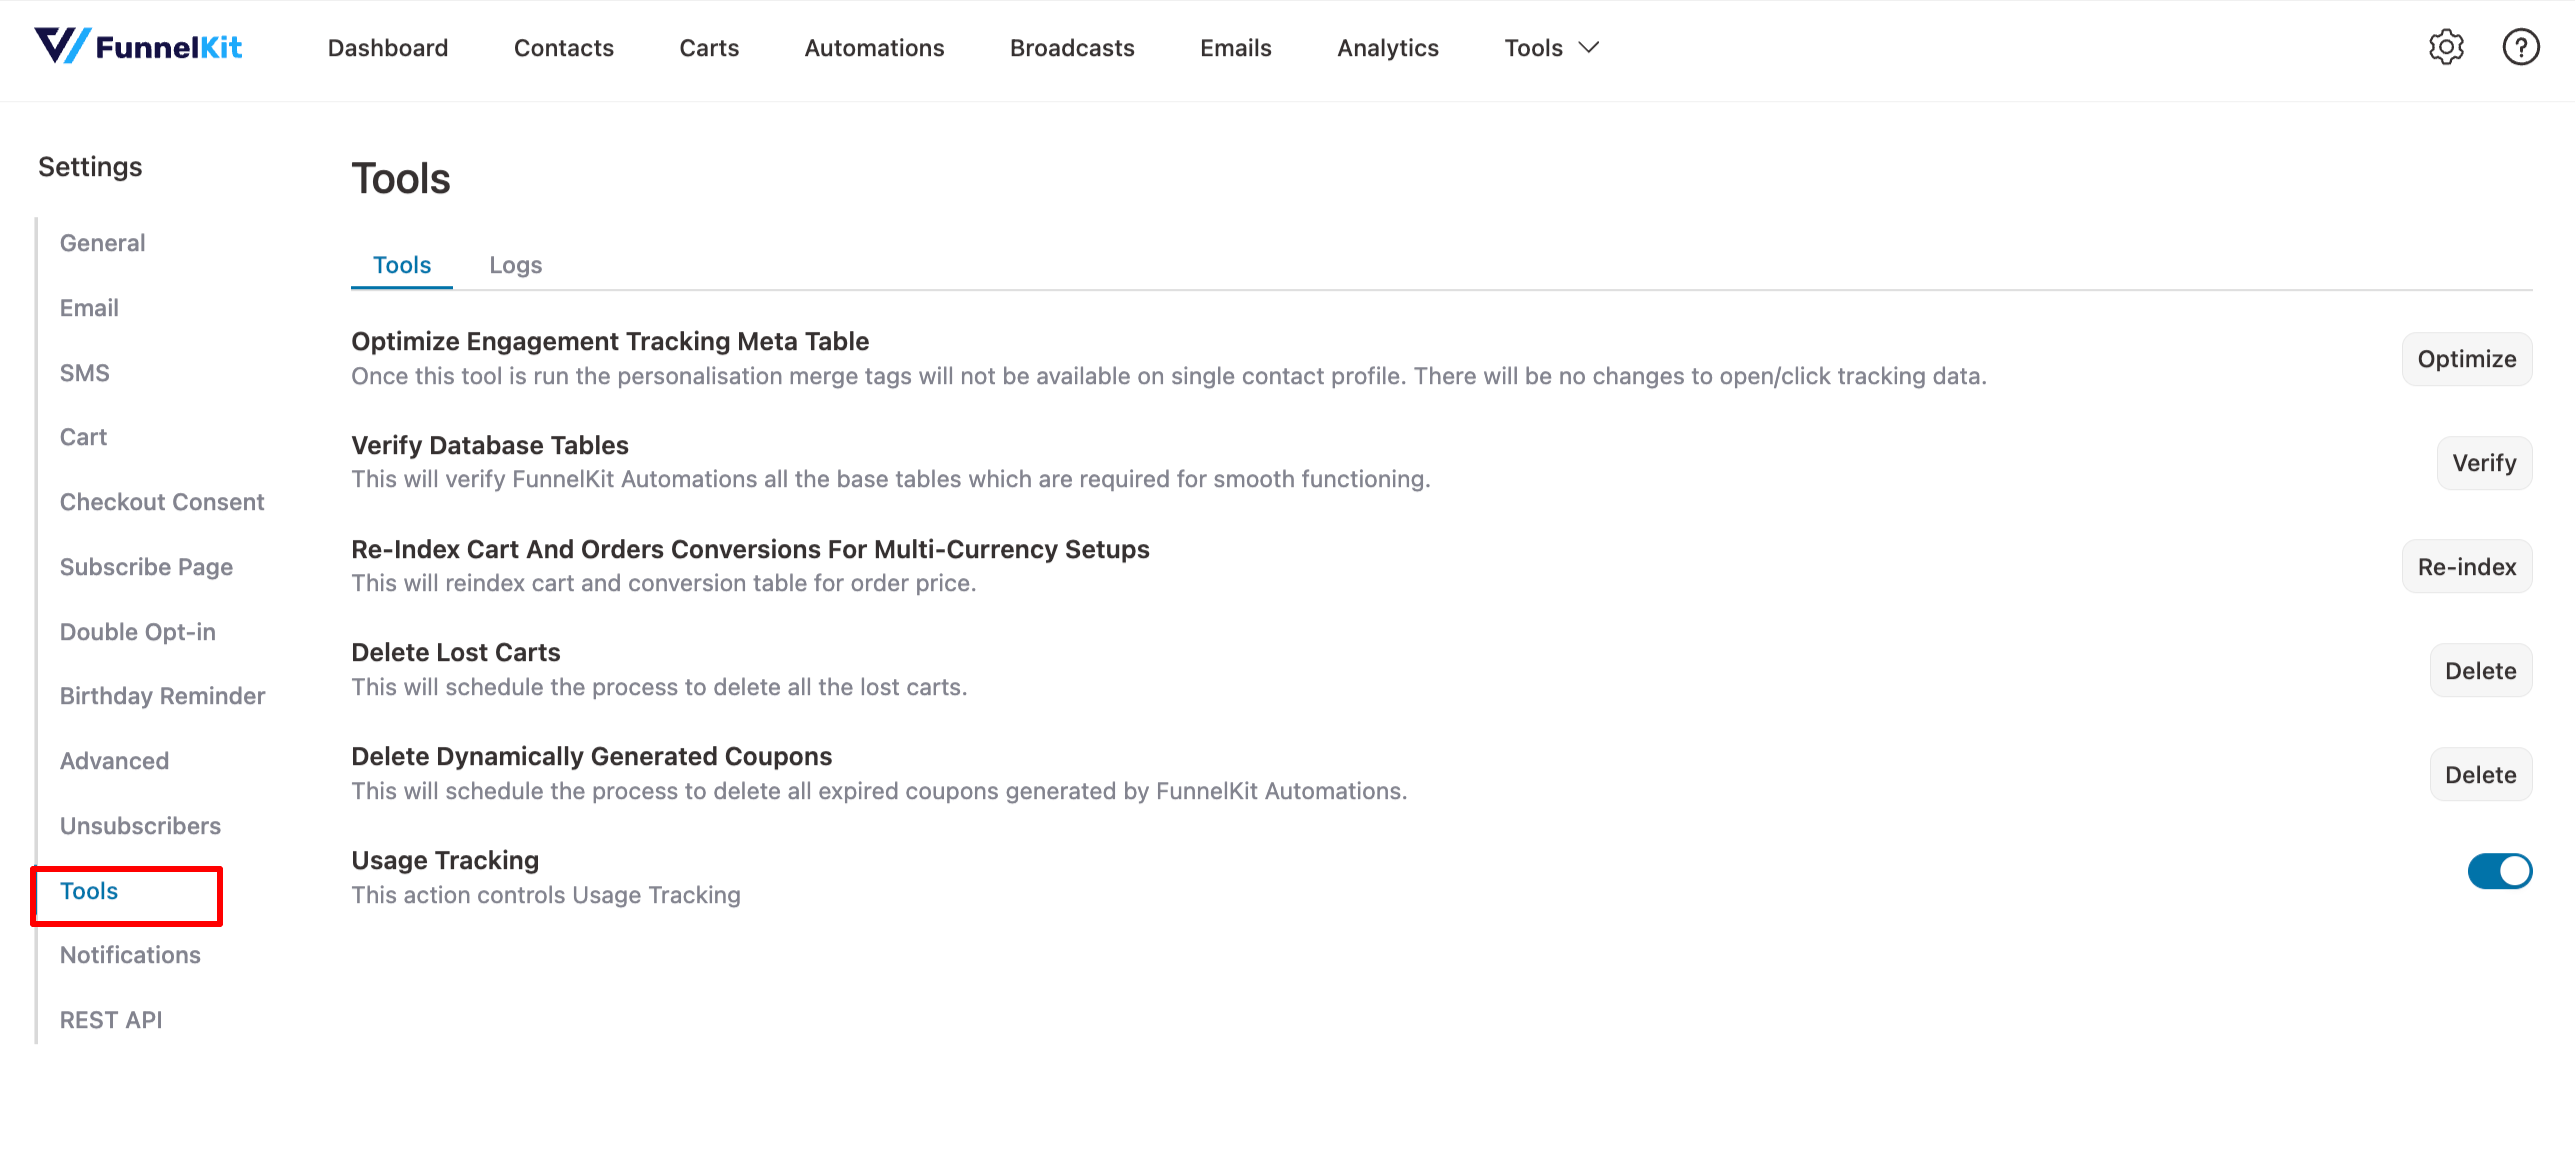
Task: Open Automations in the top menu
Action: pos(874,48)
